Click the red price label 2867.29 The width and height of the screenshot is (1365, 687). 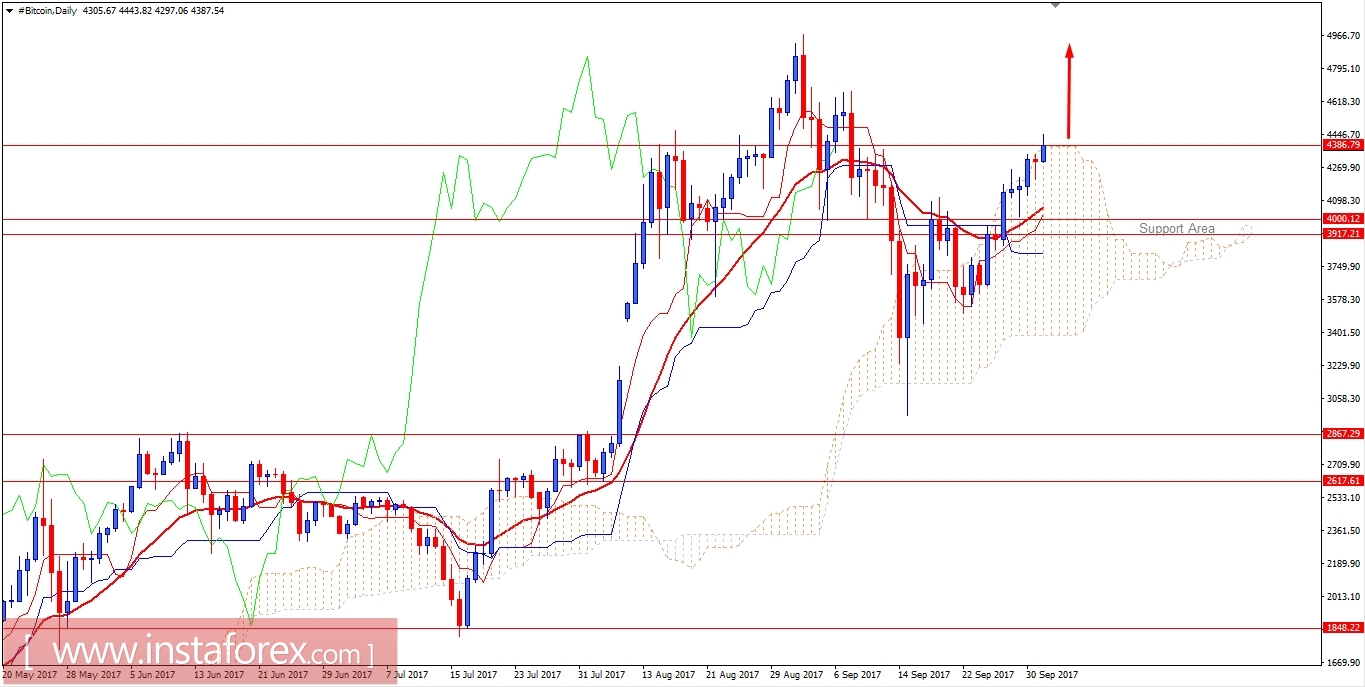click(x=1342, y=434)
